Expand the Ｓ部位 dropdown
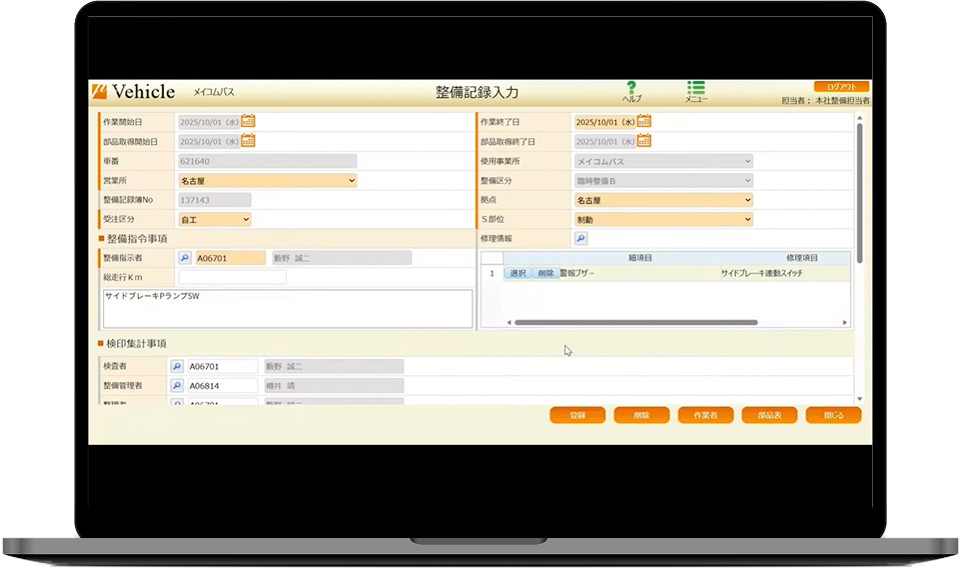Screen dimensions: 960x570 click(664, 219)
